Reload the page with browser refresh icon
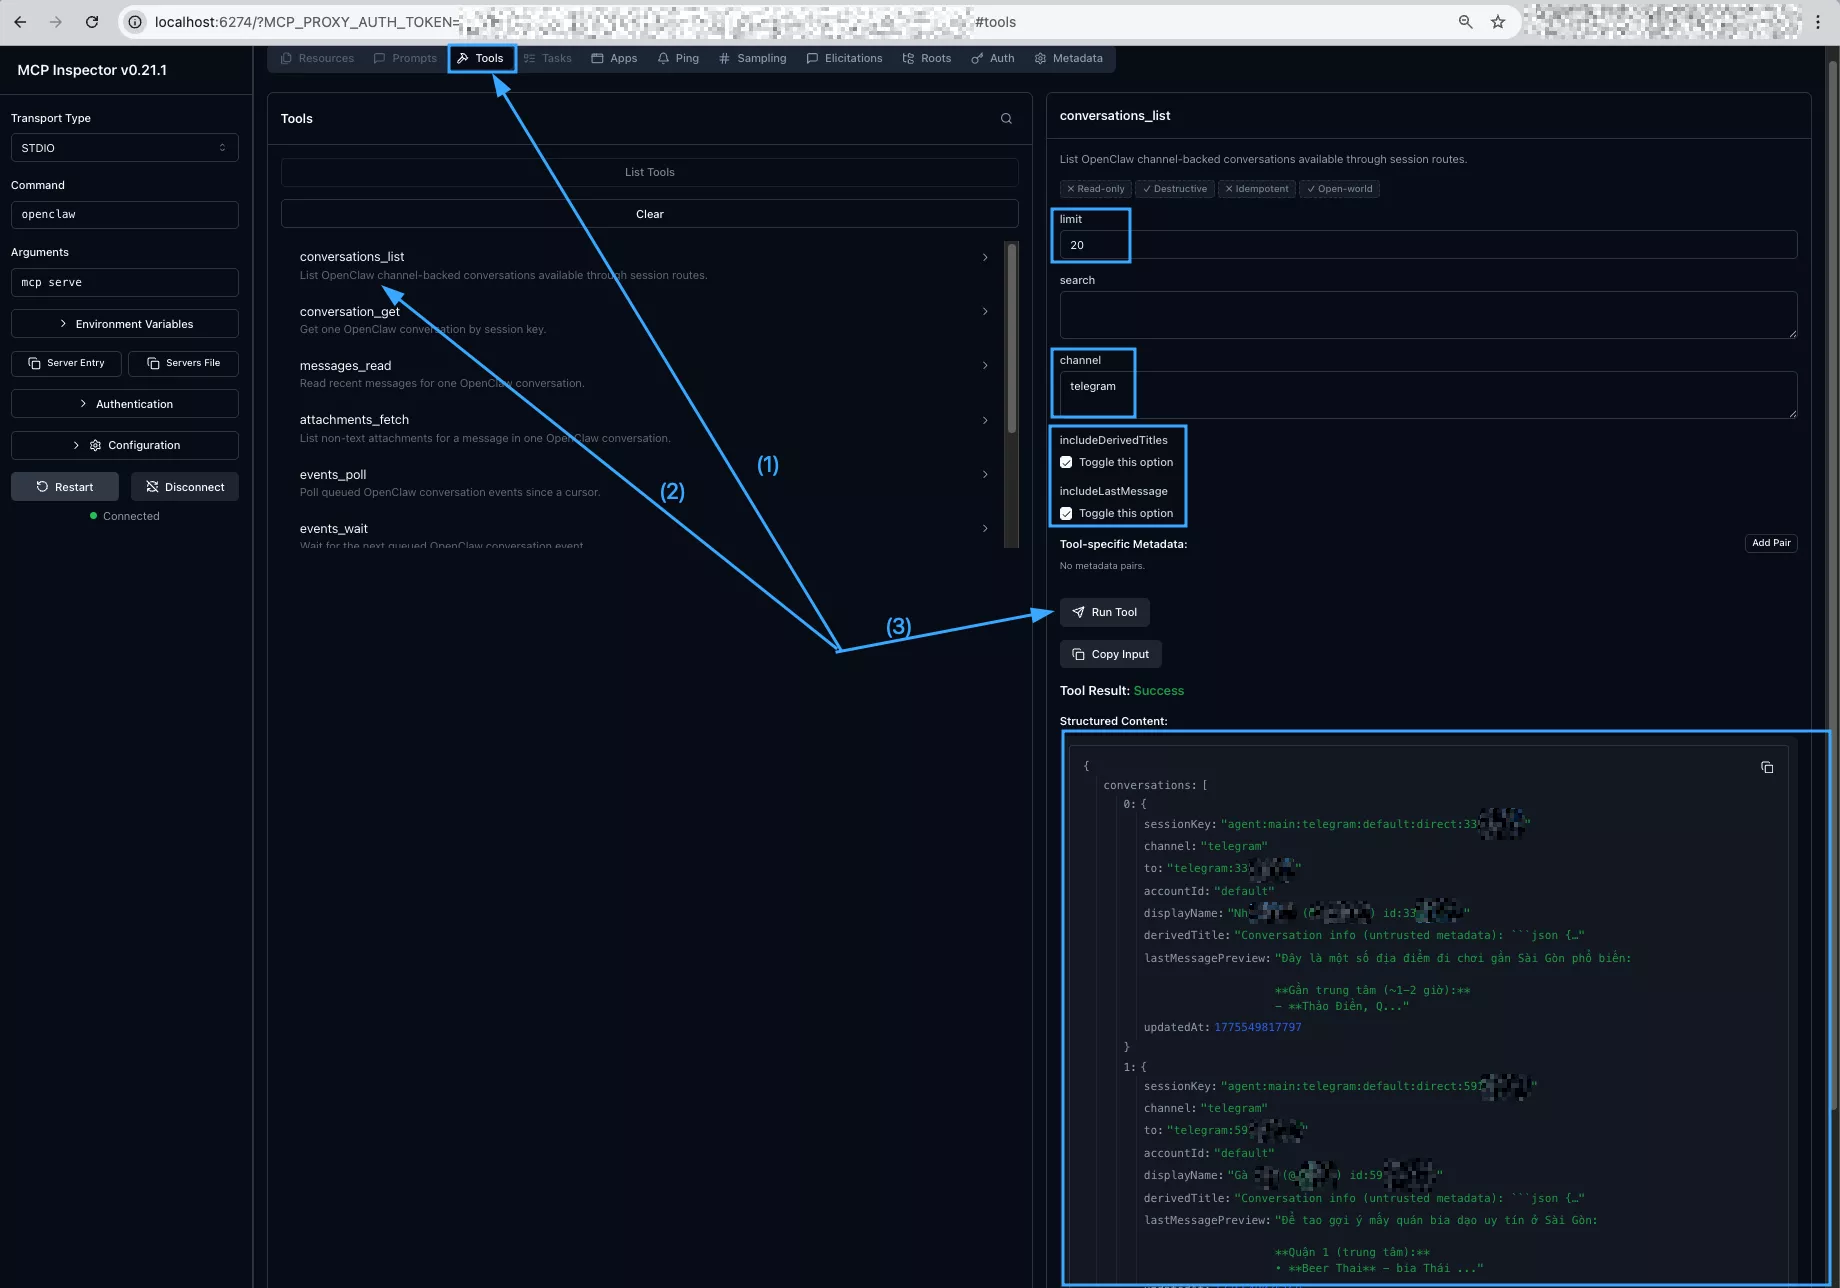Viewport: 1840px width, 1288px height. [92, 22]
